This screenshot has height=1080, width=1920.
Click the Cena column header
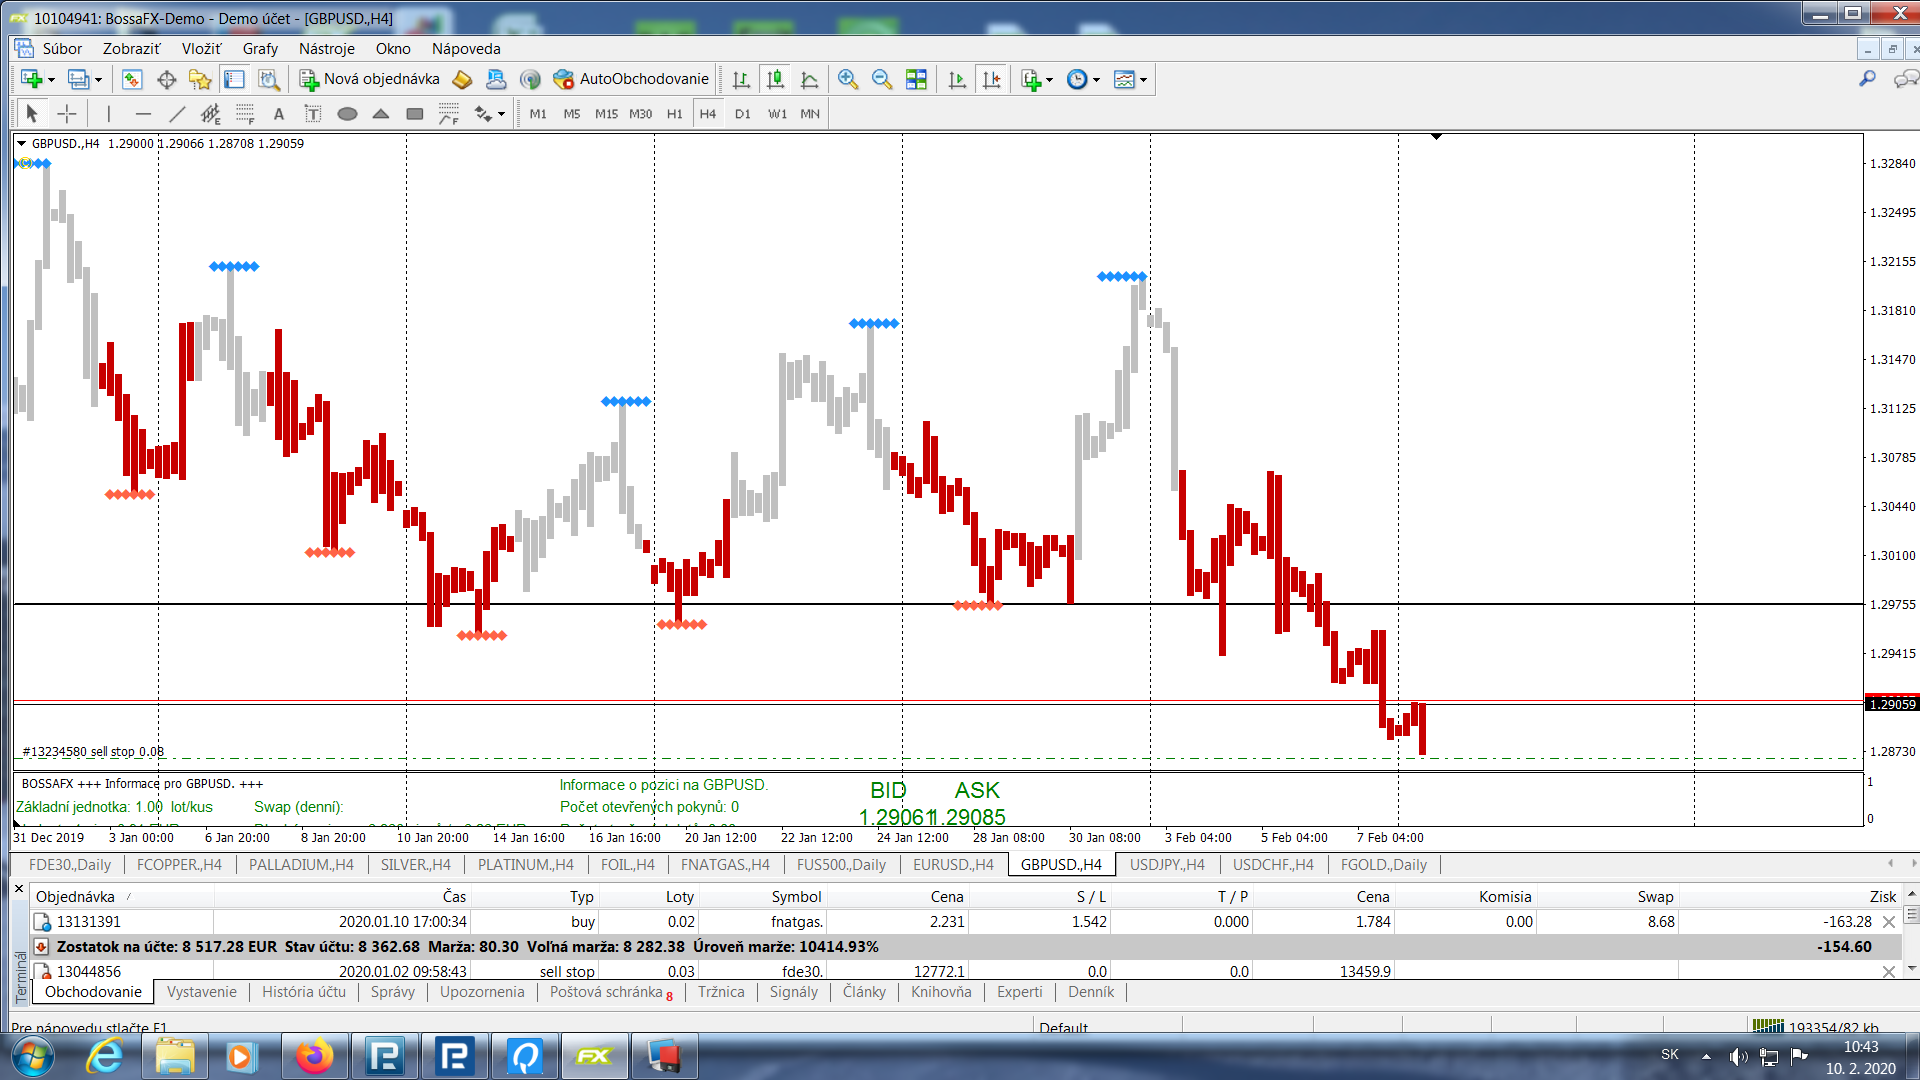[x=946, y=896]
